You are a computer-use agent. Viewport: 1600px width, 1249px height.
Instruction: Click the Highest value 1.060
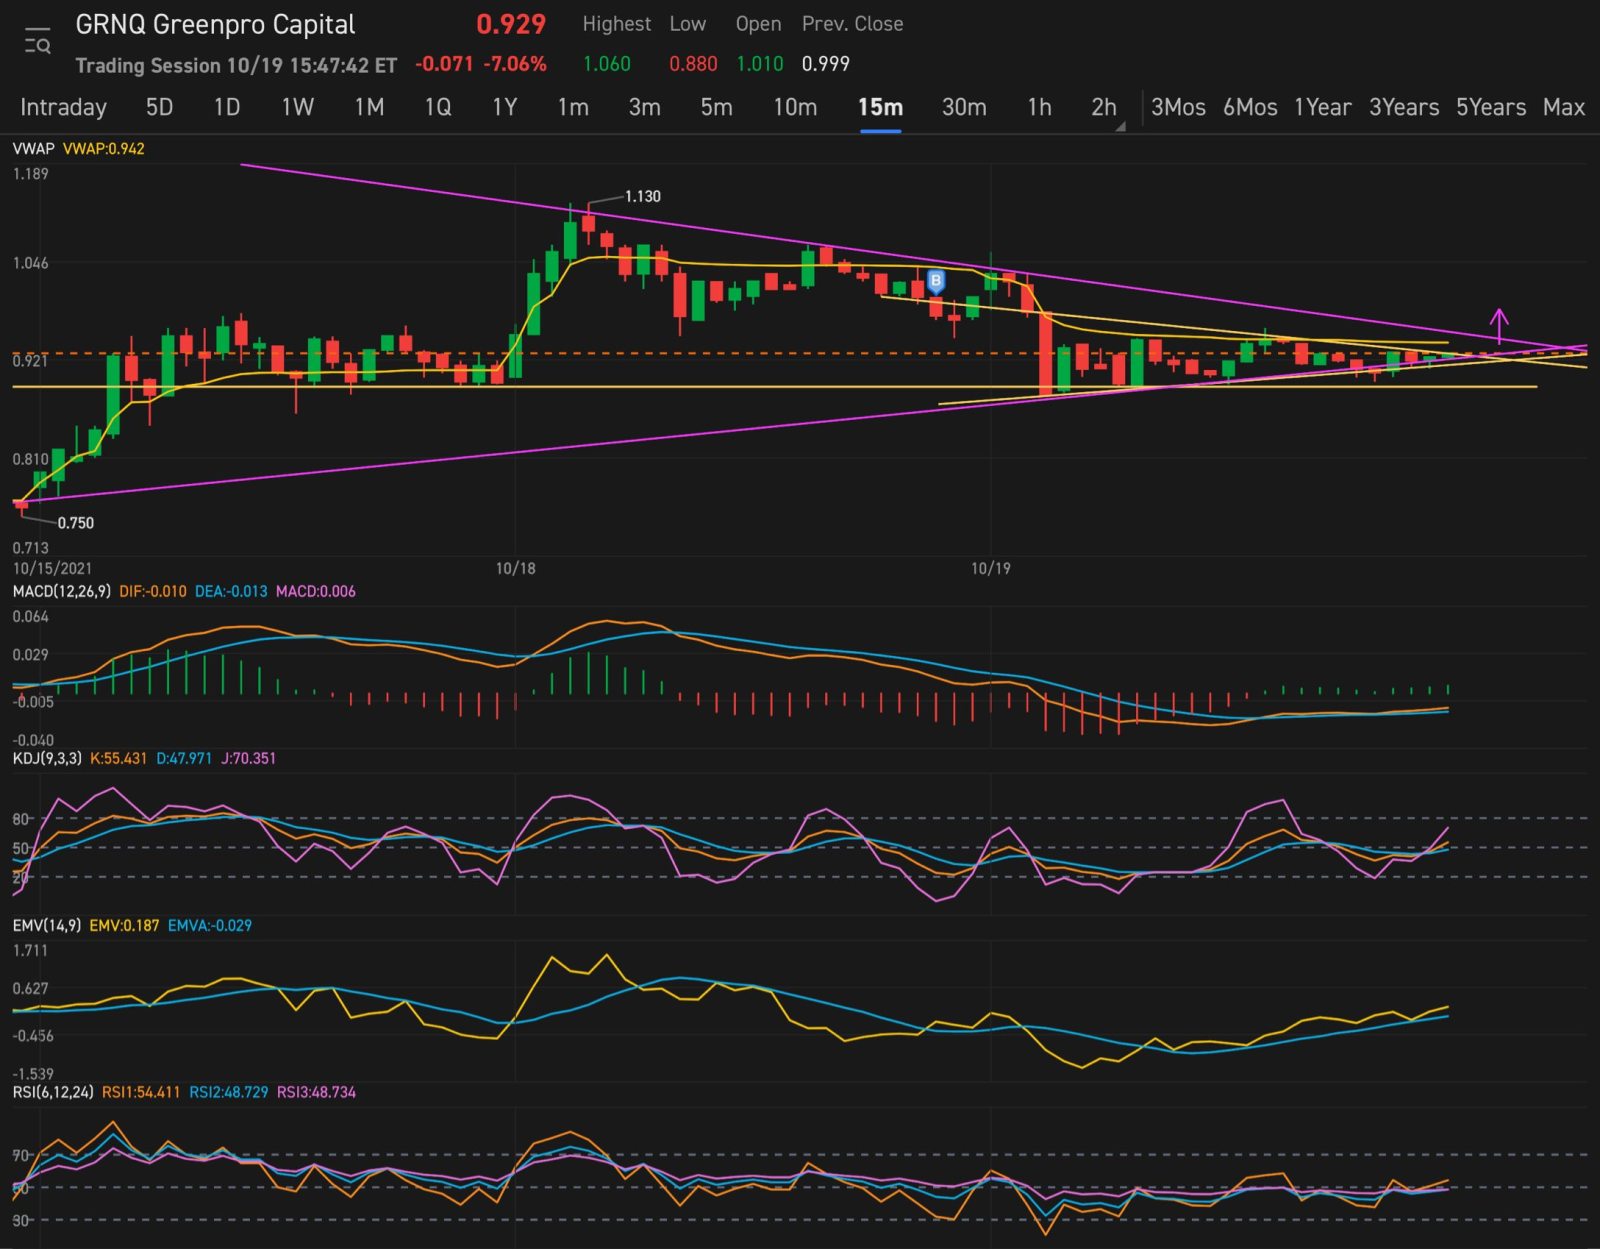[607, 64]
